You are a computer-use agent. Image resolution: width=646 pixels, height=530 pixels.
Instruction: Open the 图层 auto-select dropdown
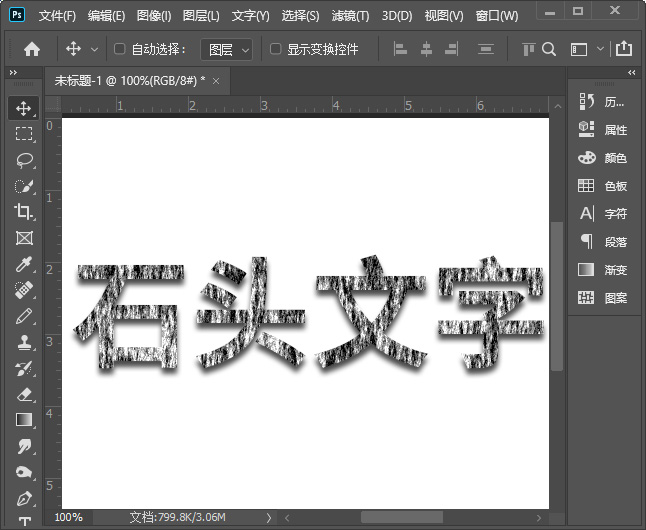pyautogui.click(x=227, y=50)
